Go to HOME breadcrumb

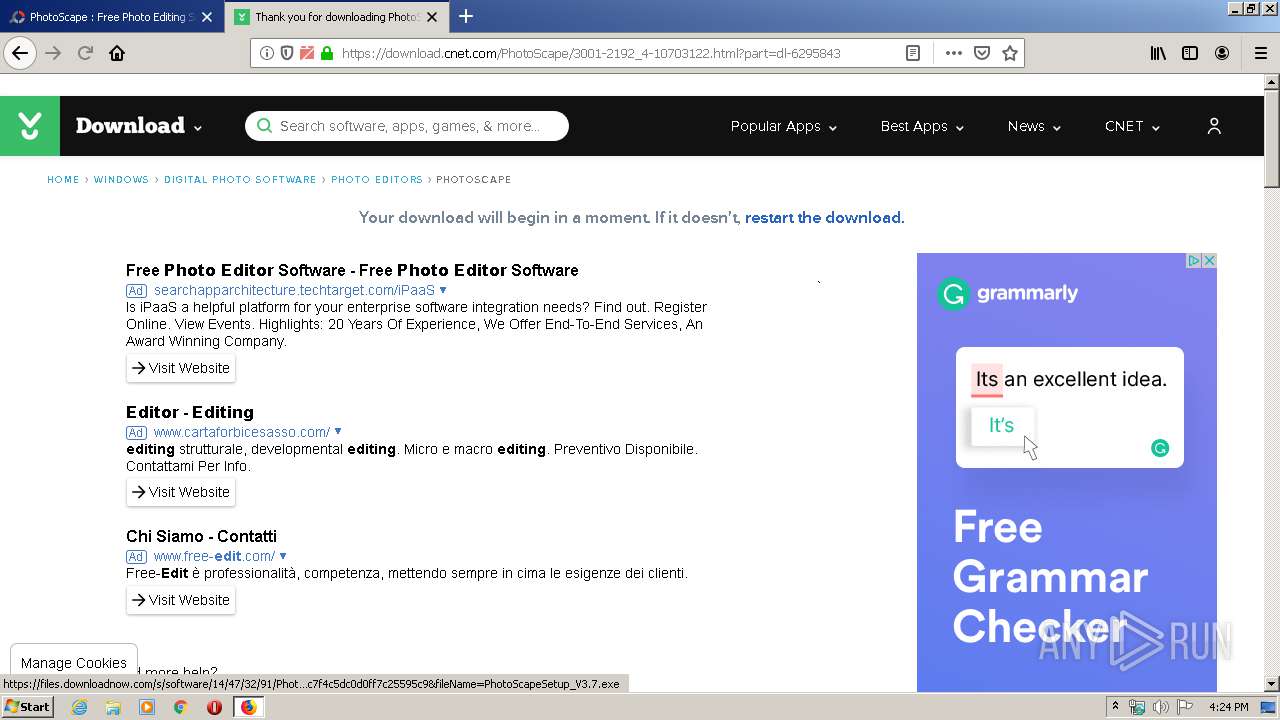point(63,180)
